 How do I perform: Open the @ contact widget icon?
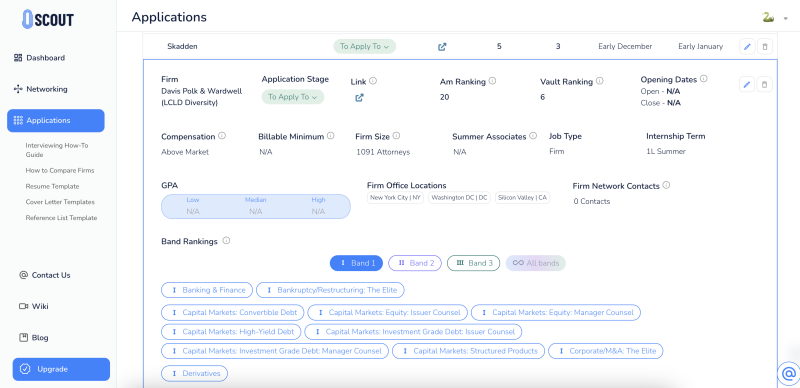[x=789, y=373]
